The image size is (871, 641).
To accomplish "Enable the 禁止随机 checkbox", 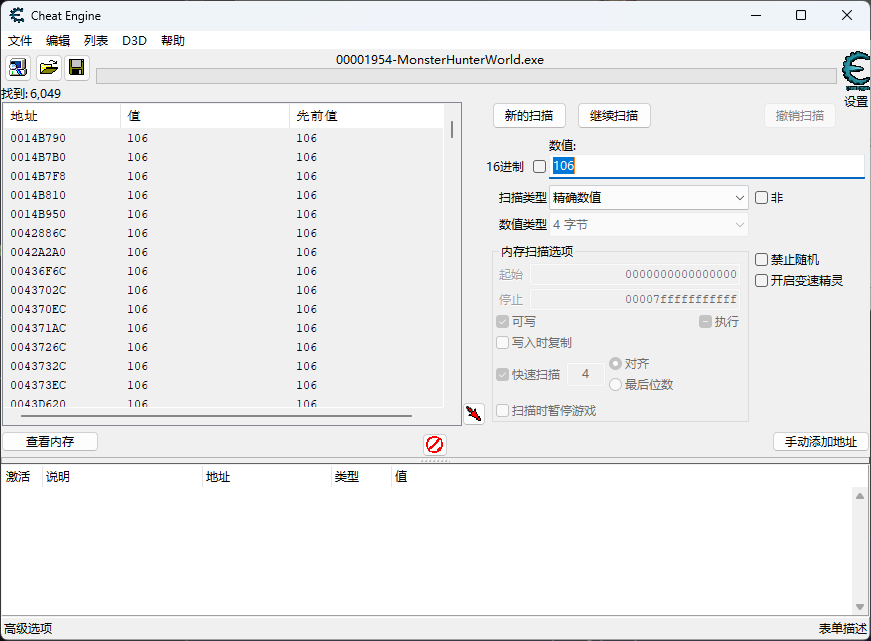I will coord(762,260).
